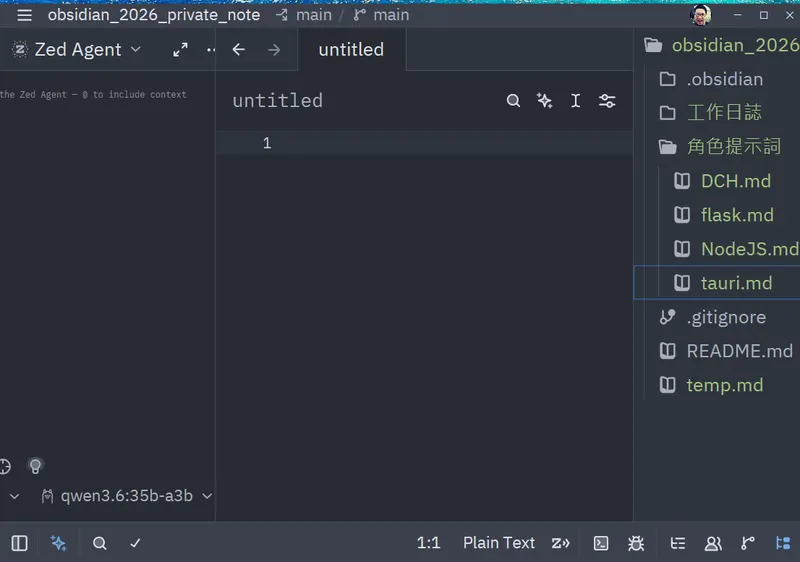Open the hamburger application menu
800x562 pixels.
click(x=24, y=15)
